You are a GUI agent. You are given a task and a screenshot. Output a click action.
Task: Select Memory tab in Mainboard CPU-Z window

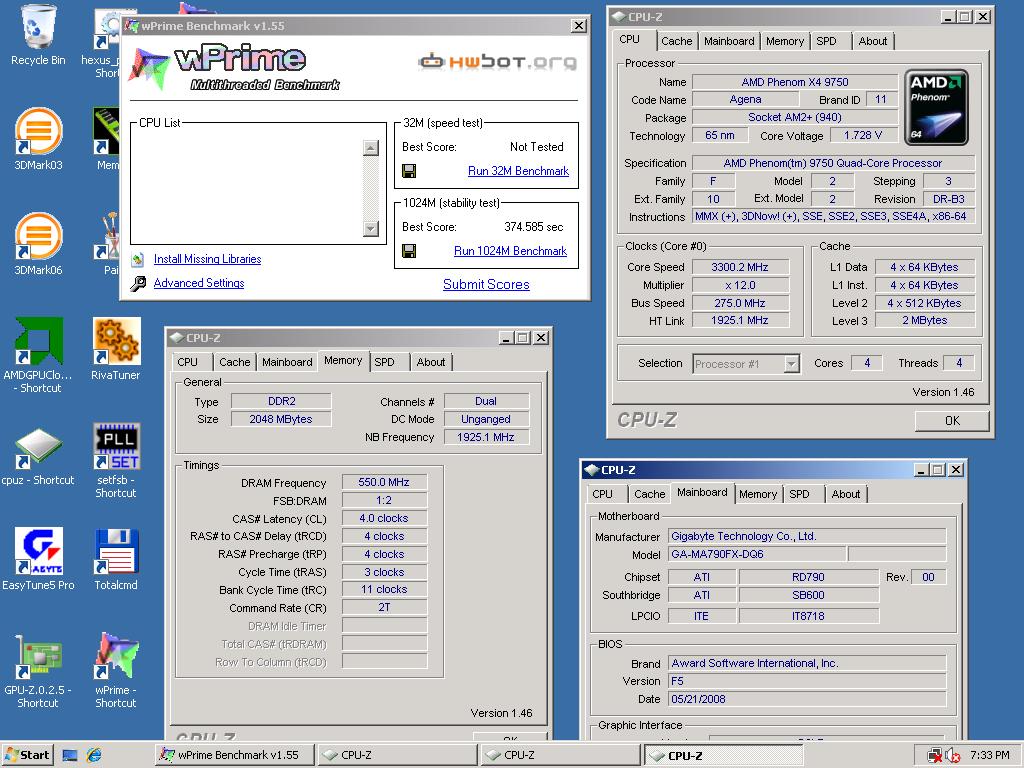[x=758, y=494]
